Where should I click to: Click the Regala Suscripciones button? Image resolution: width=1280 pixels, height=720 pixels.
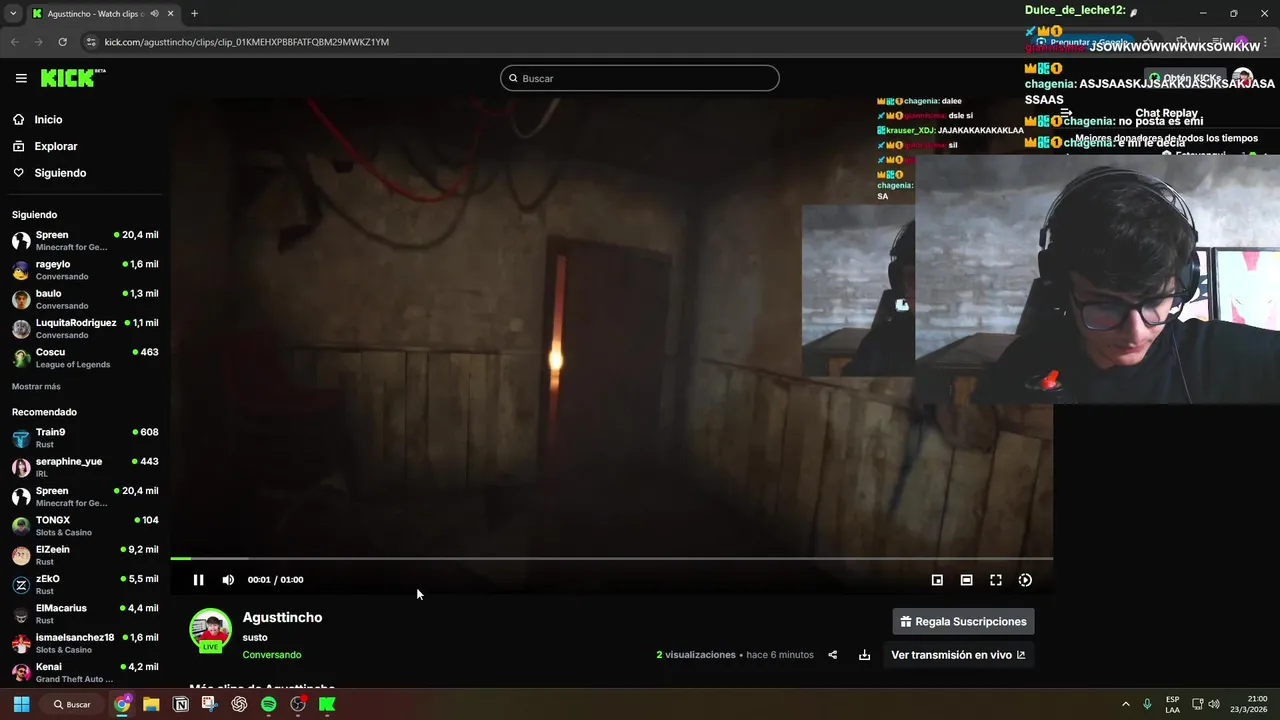click(x=963, y=621)
